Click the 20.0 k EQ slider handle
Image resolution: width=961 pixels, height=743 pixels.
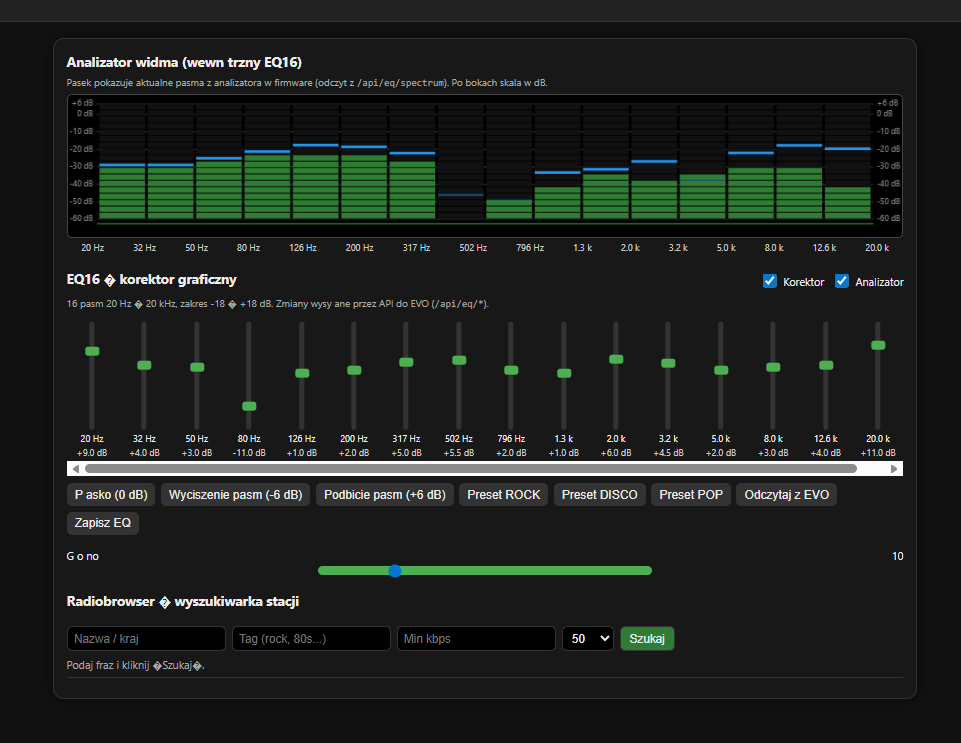click(x=878, y=345)
